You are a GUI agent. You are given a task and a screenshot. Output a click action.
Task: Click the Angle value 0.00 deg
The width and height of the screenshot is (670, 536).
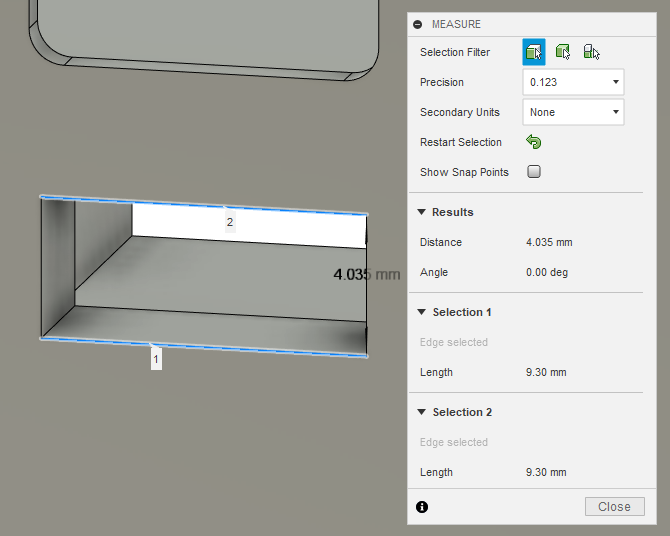pos(547,272)
